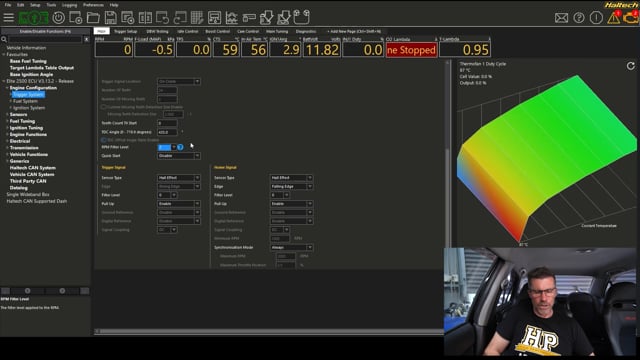Screen dimensions: 640x360
Task: Clear the sidebar search with X button
Action: pos(87,39)
